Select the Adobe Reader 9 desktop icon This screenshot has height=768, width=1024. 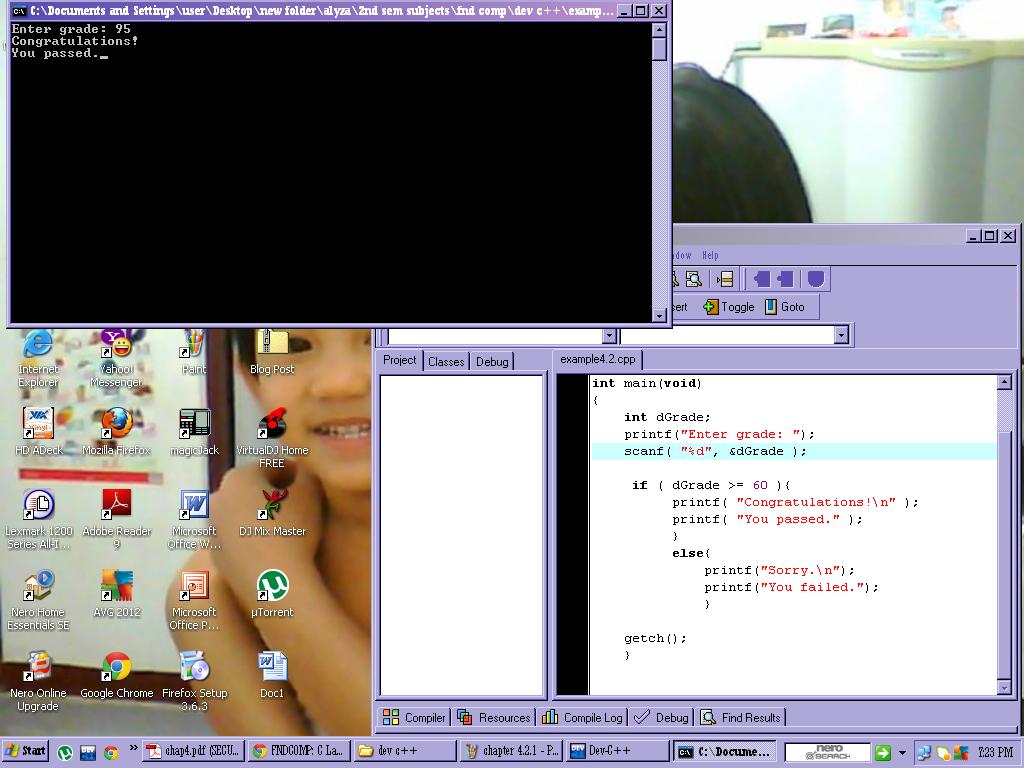[x=117, y=519]
